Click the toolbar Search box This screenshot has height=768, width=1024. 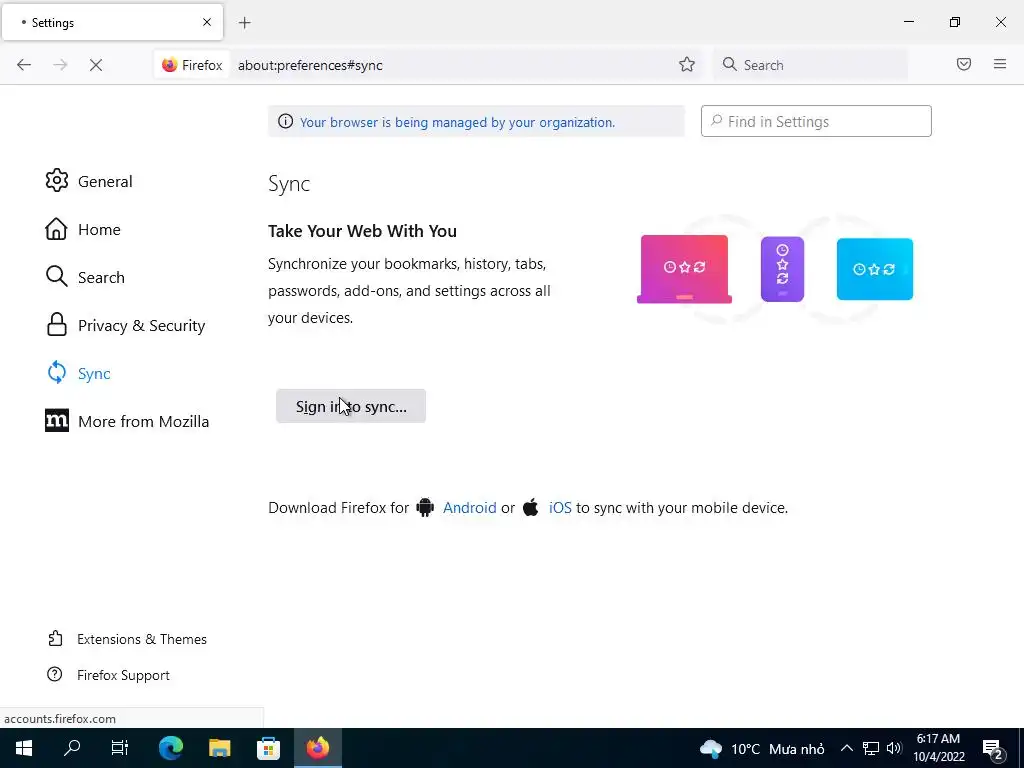(810, 65)
